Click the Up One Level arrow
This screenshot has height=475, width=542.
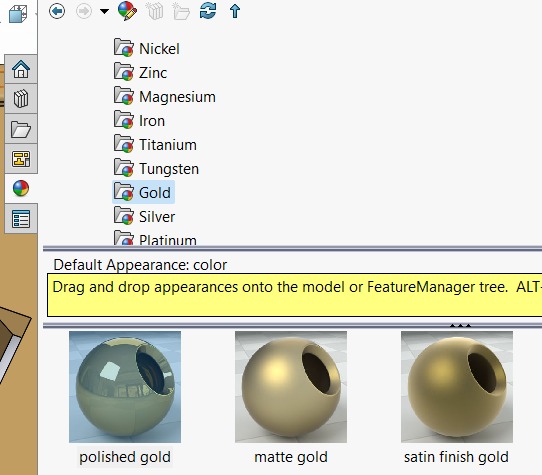coord(235,11)
